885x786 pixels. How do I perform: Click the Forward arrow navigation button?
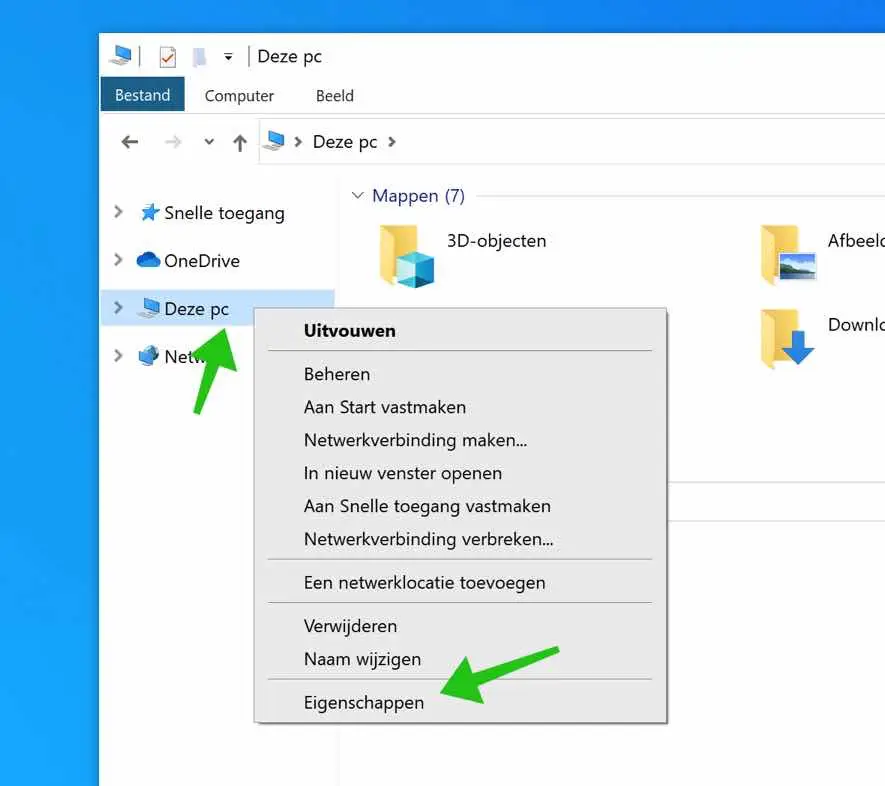point(173,142)
